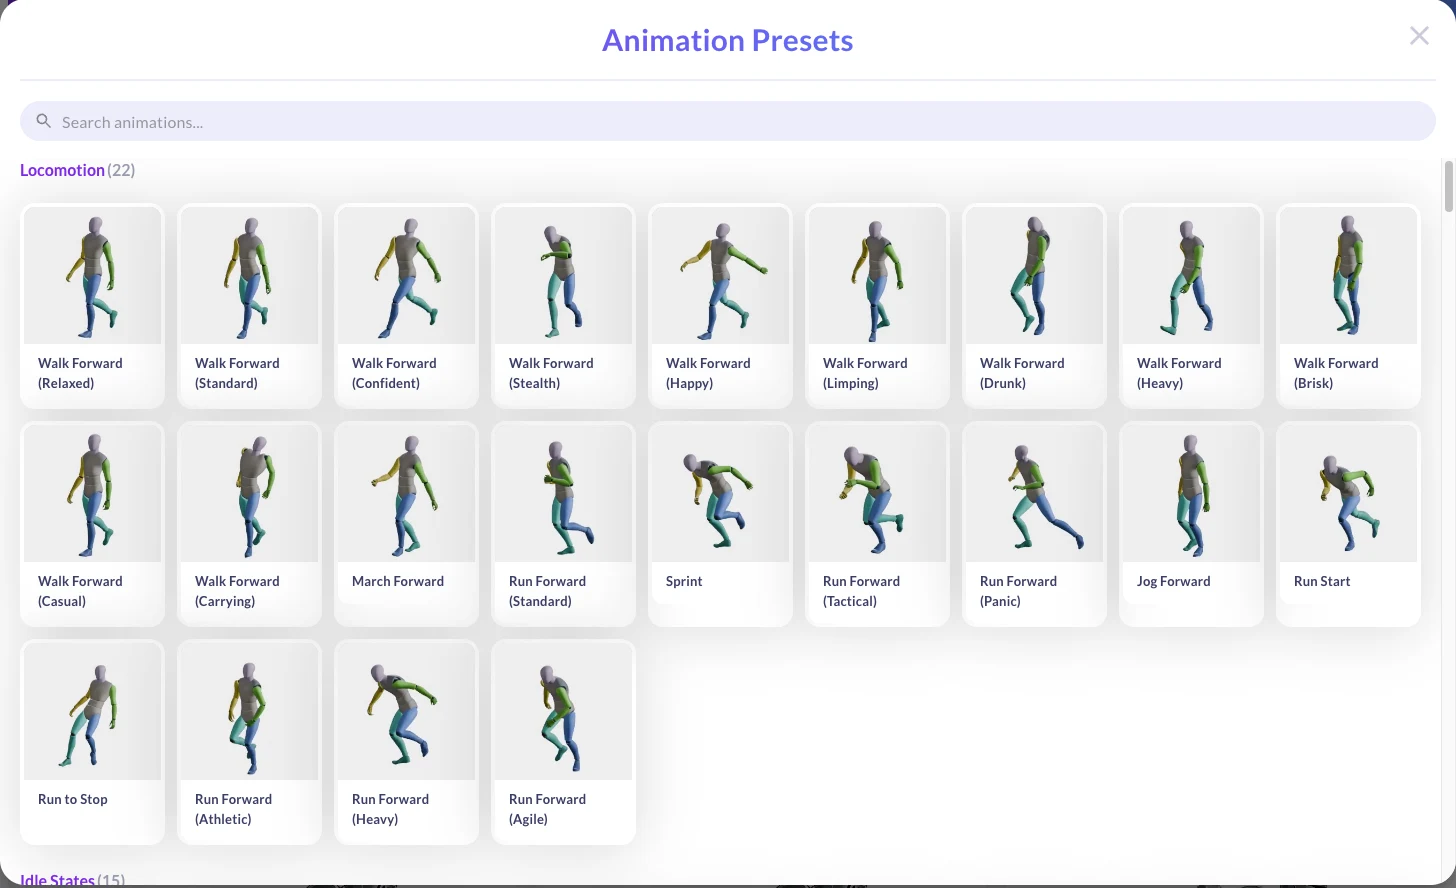
Task: Click the Search animations input field
Action: (x=728, y=121)
